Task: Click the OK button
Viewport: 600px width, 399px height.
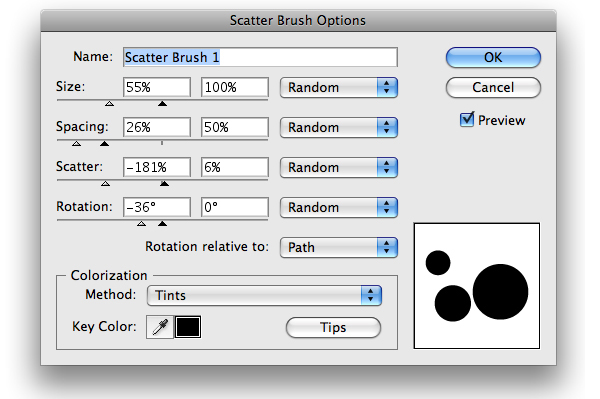Action: point(493,57)
